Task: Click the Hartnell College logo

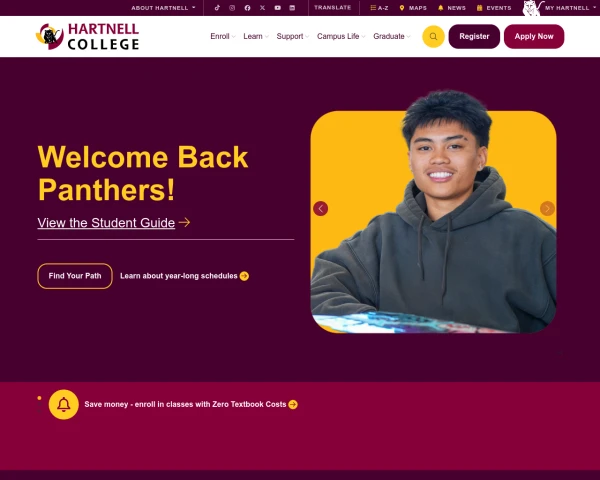Action: pos(88,36)
